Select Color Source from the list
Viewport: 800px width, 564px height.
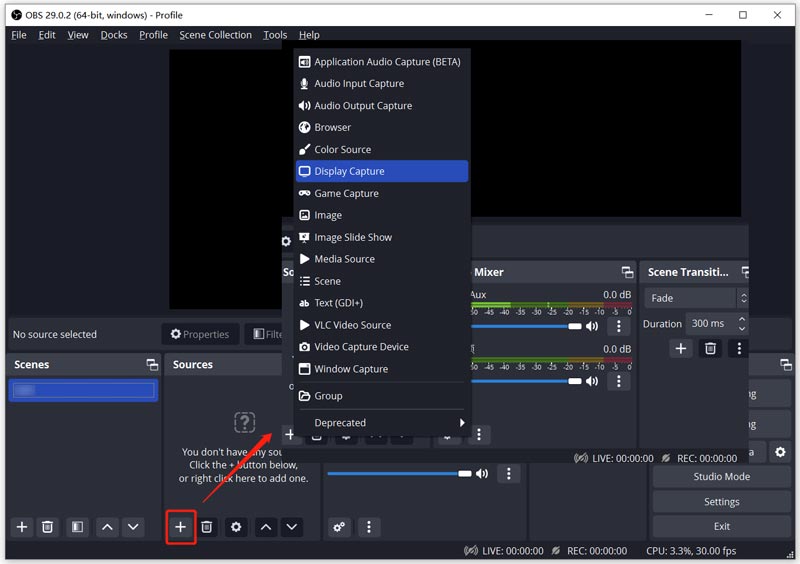tap(382, 150)
